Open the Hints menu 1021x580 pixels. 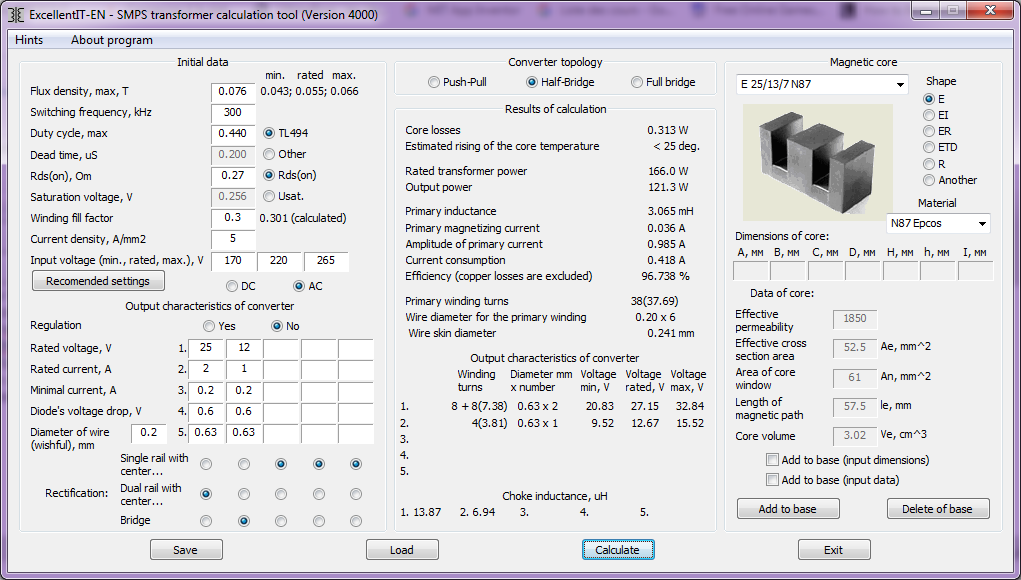click(29, 40)
